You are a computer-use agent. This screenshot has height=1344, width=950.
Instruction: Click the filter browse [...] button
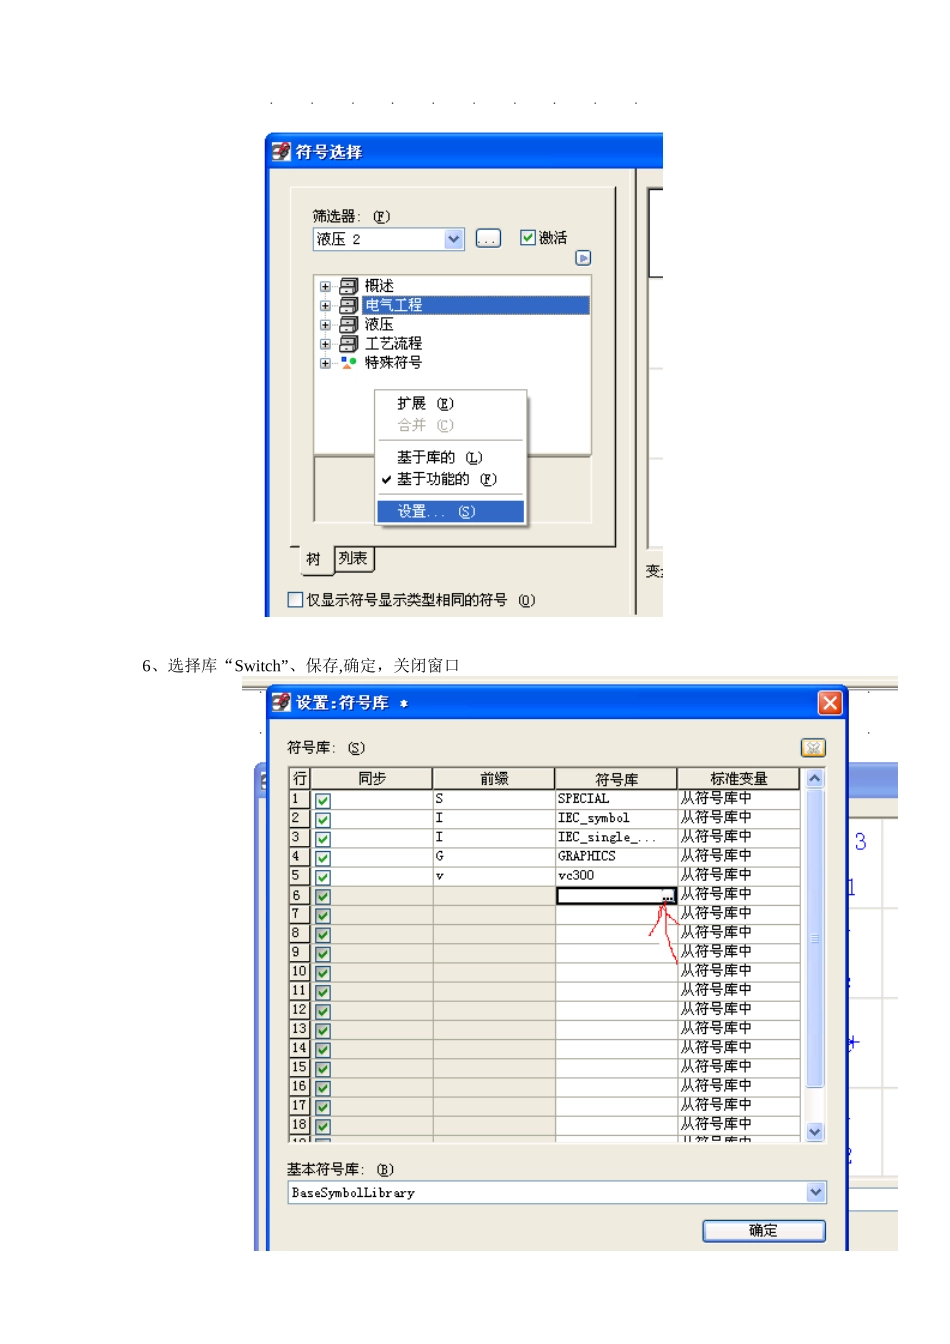488,238
